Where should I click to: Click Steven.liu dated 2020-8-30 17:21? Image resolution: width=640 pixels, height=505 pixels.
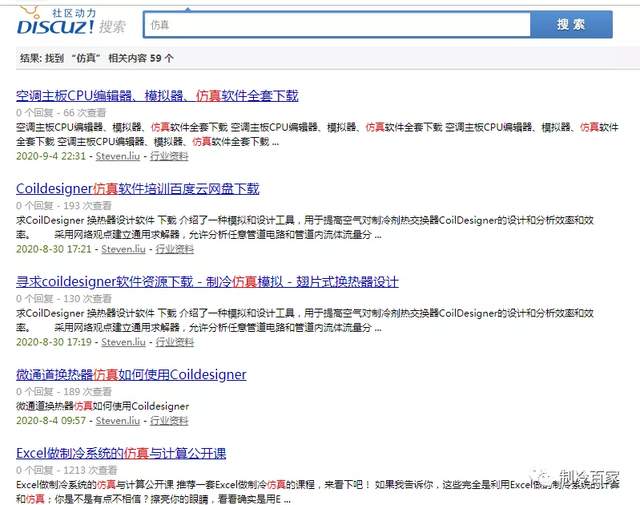123,249
